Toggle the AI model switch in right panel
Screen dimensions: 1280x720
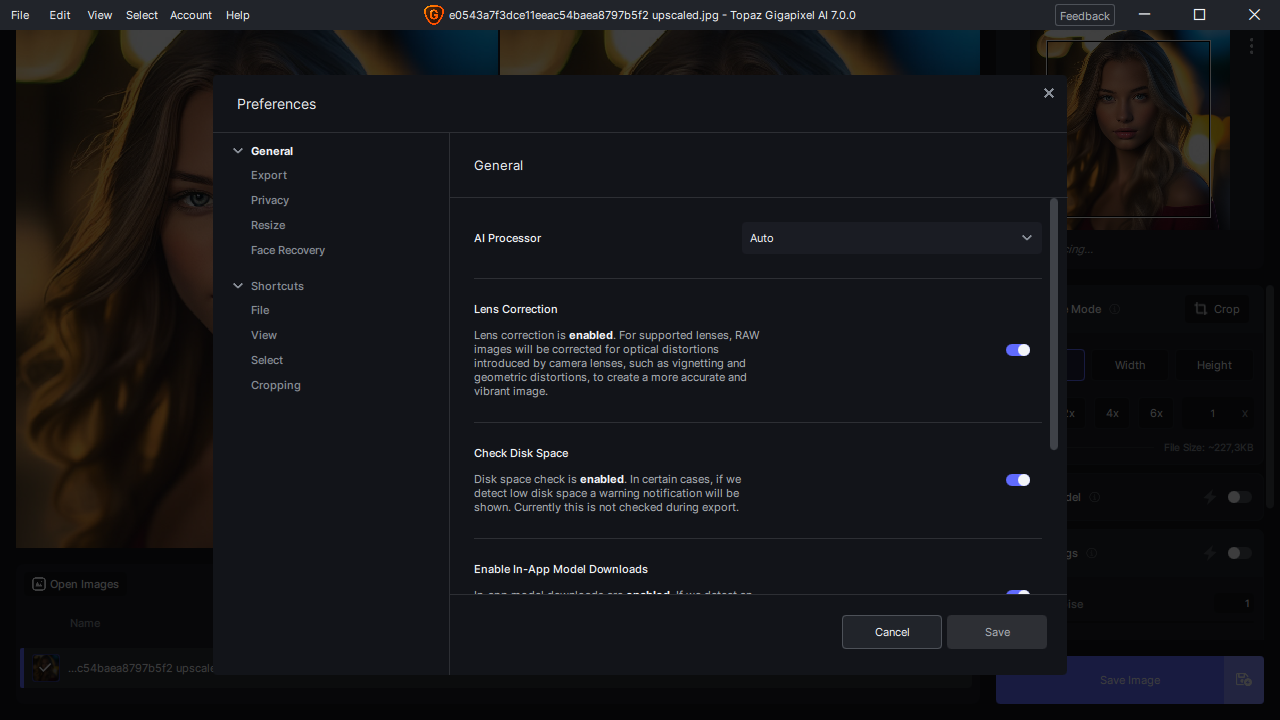click(1239, 497)
